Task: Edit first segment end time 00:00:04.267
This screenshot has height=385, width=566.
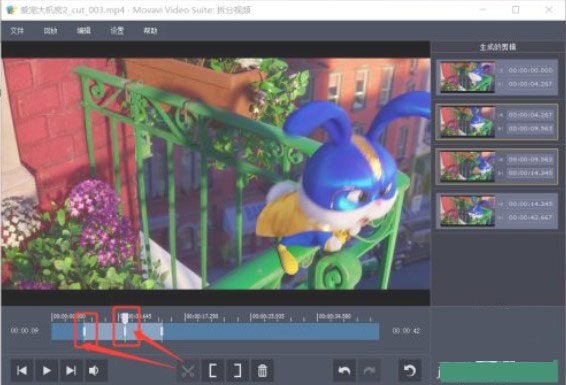Action: click(x=530, y=84)
